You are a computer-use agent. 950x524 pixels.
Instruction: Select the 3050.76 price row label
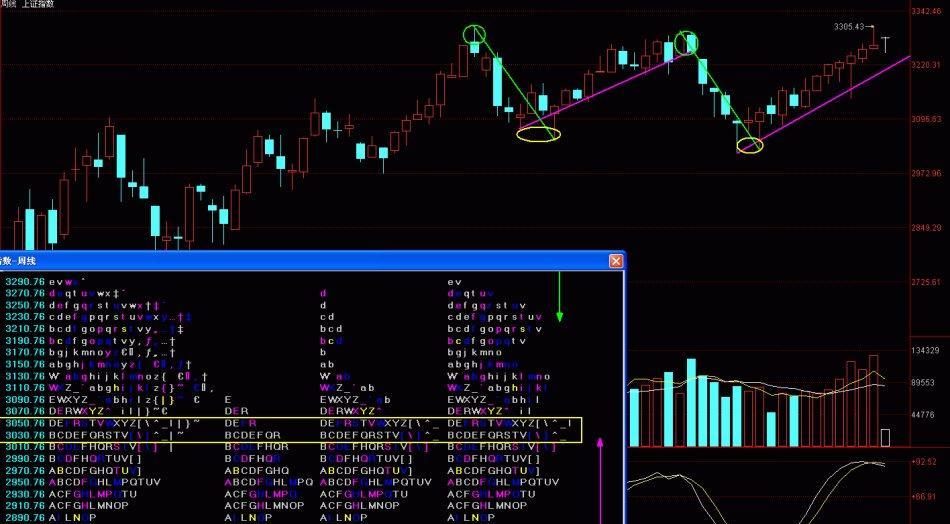[x=25, y=423]
